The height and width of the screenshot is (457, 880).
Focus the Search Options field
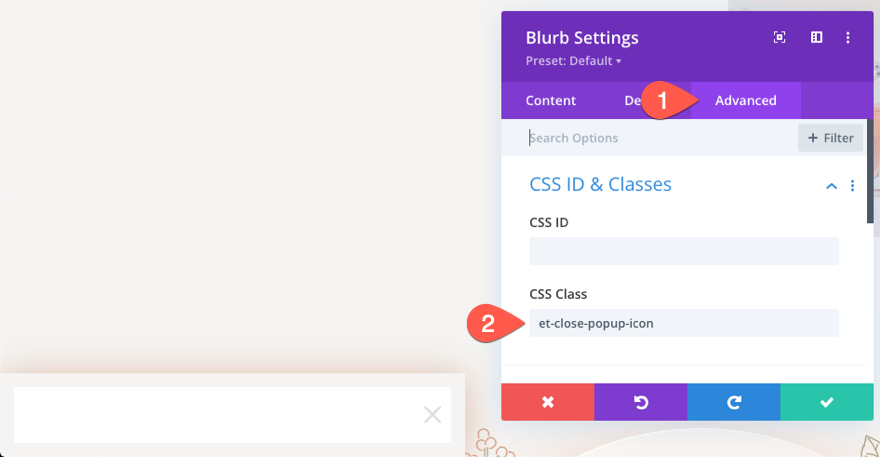point(659,138)
